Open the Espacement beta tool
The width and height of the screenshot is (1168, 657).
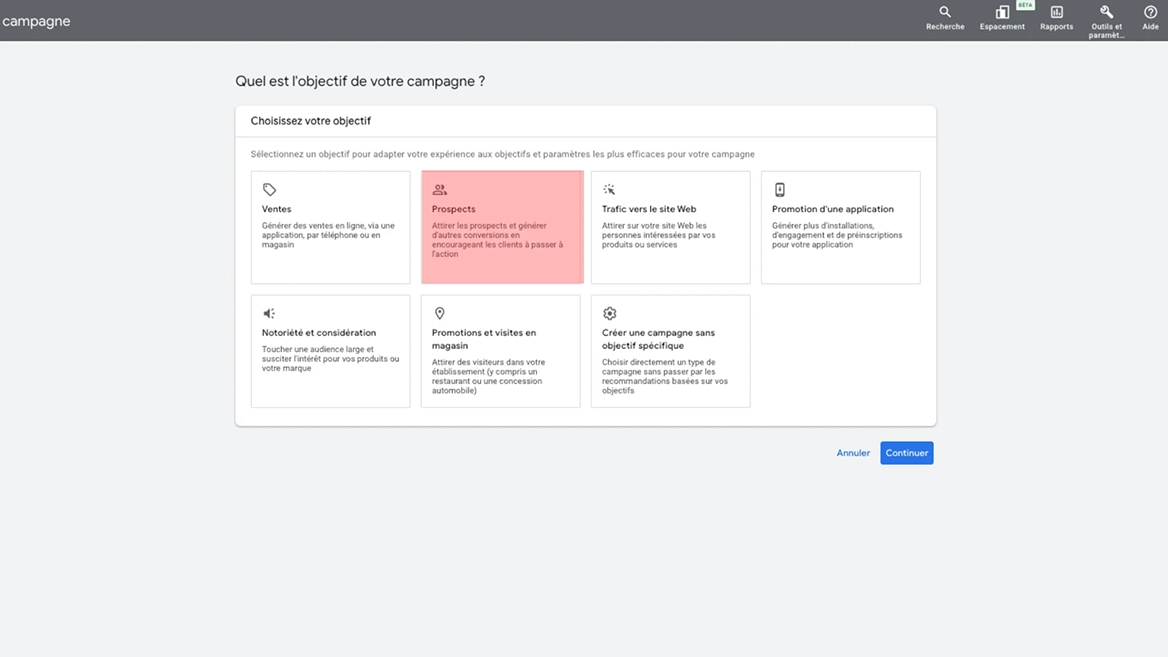pyautogui.click(x=1002, y=12)
